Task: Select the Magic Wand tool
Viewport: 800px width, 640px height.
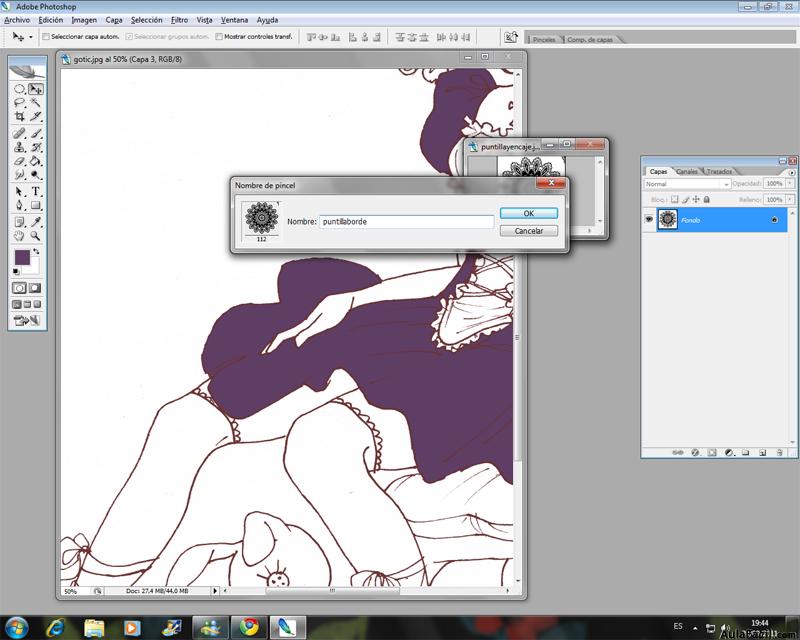Action: (36, 103)
